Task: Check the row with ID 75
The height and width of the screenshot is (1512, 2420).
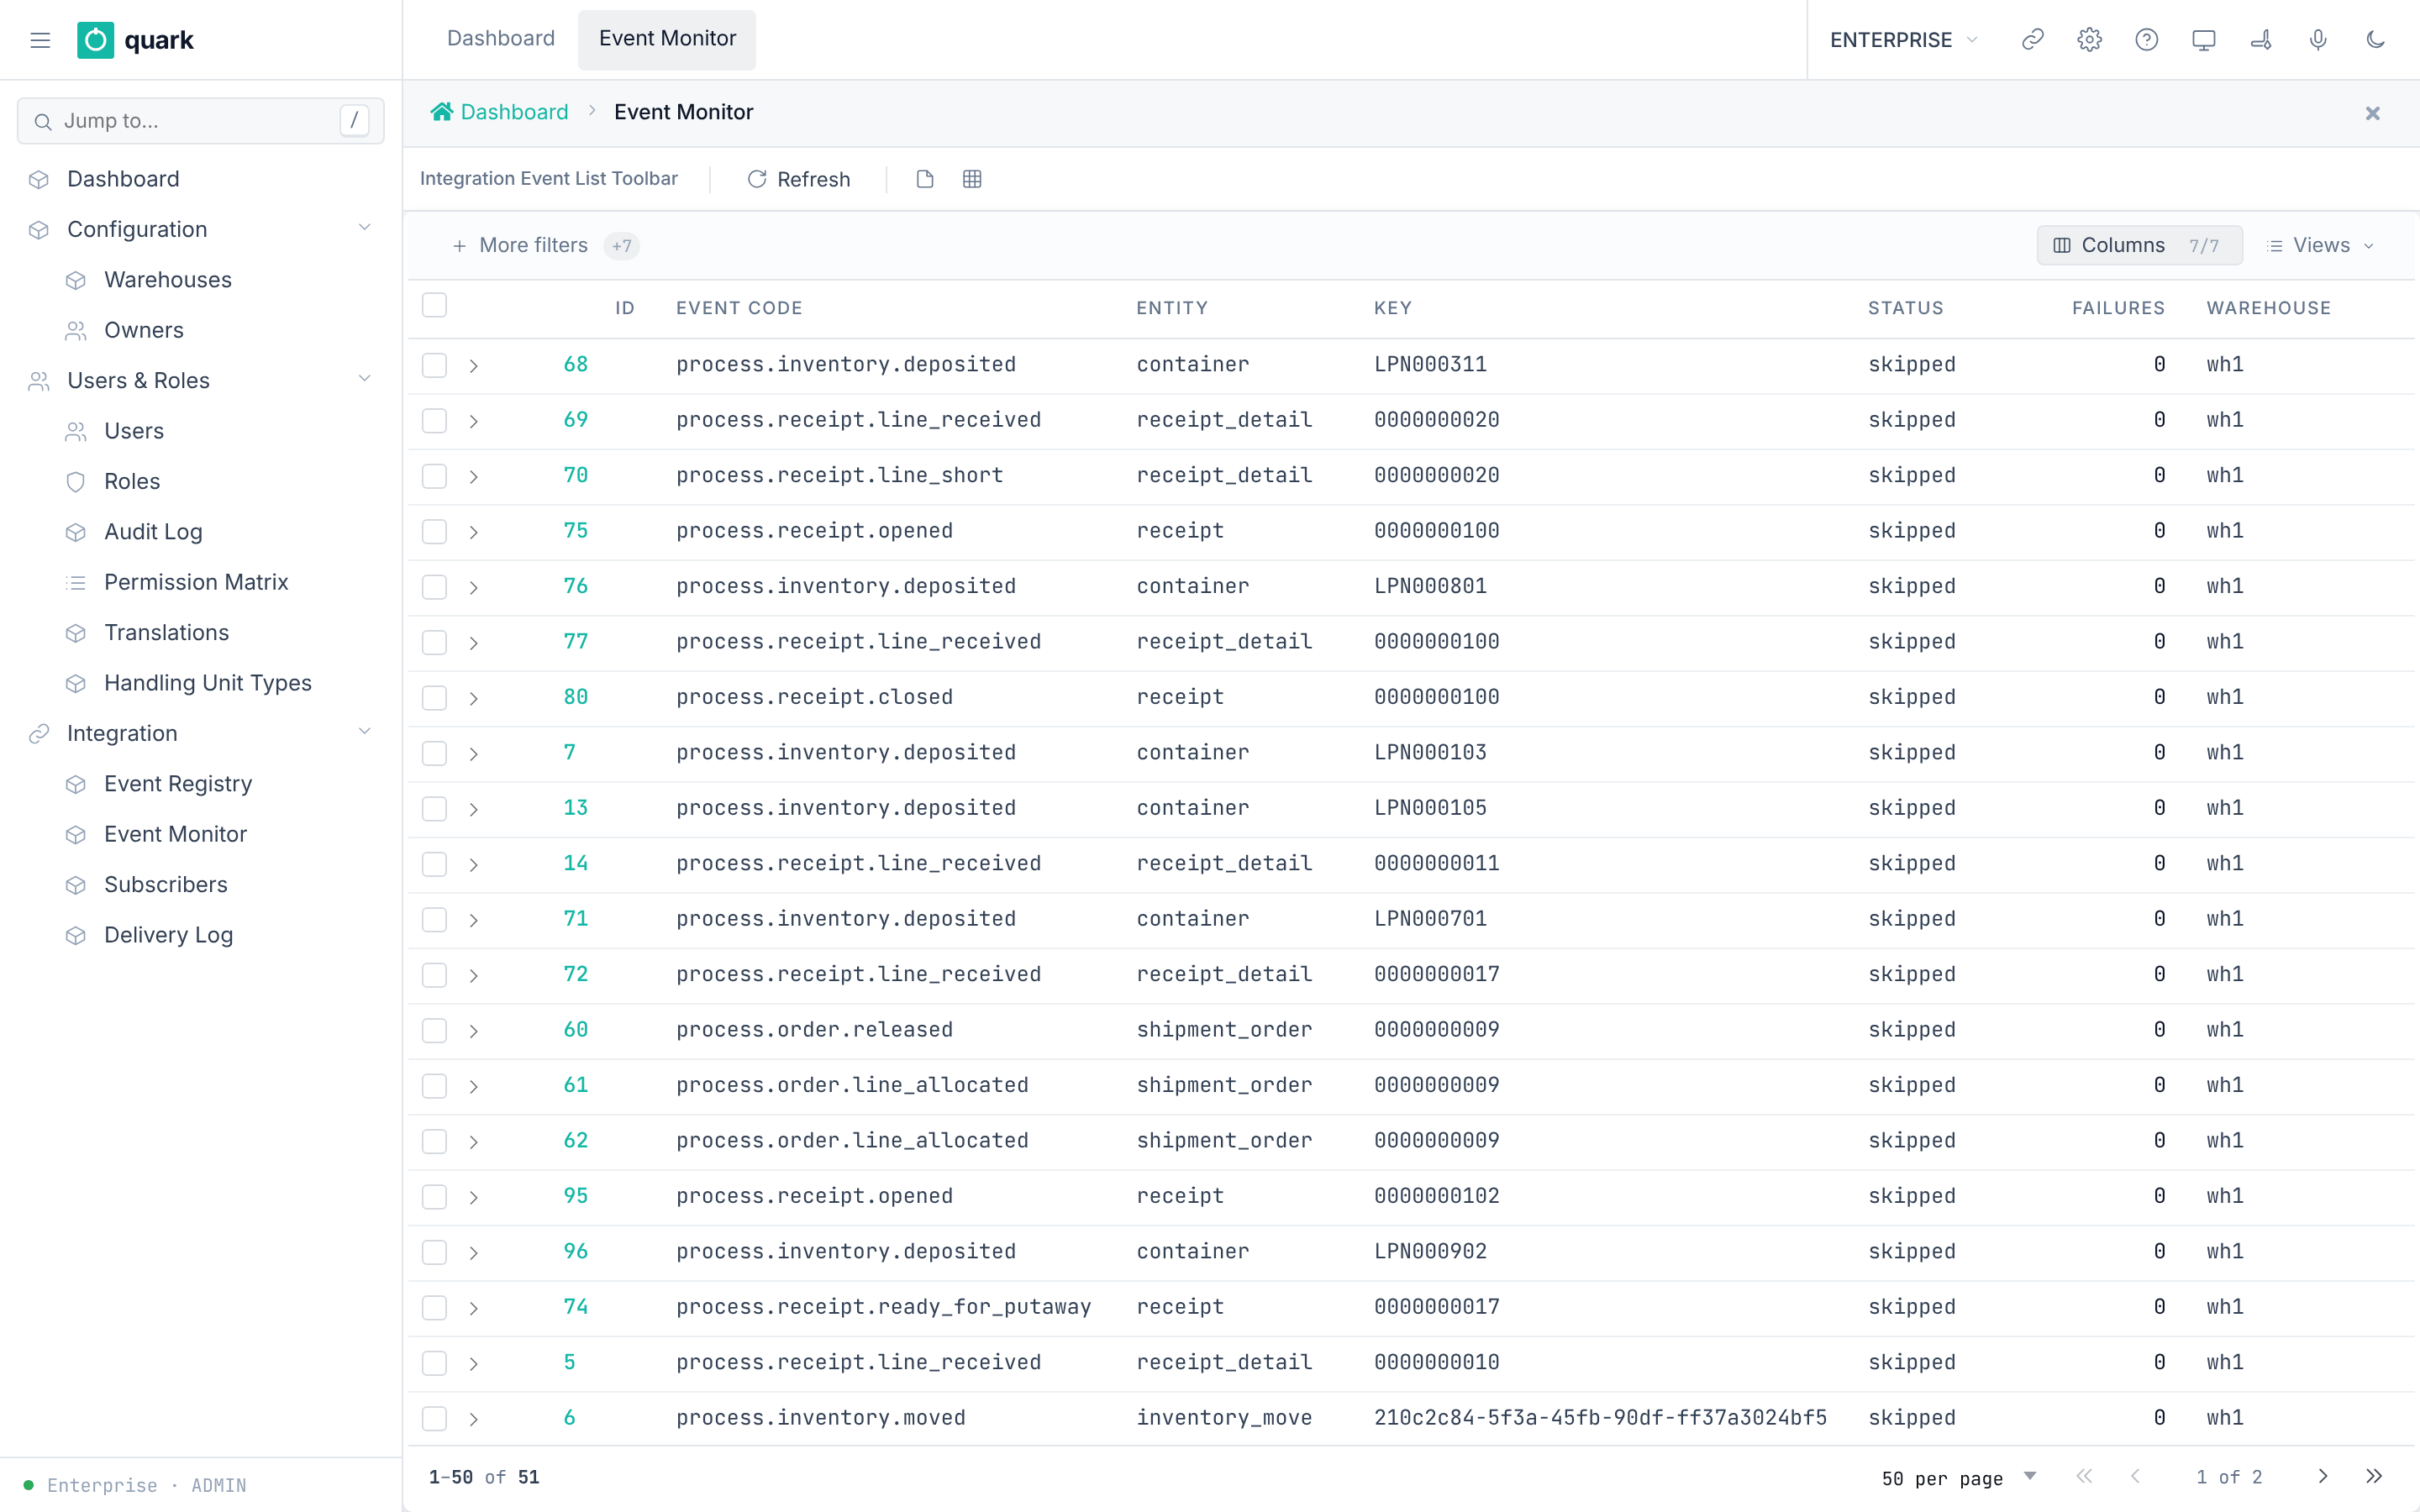Action: coord(434,531)
